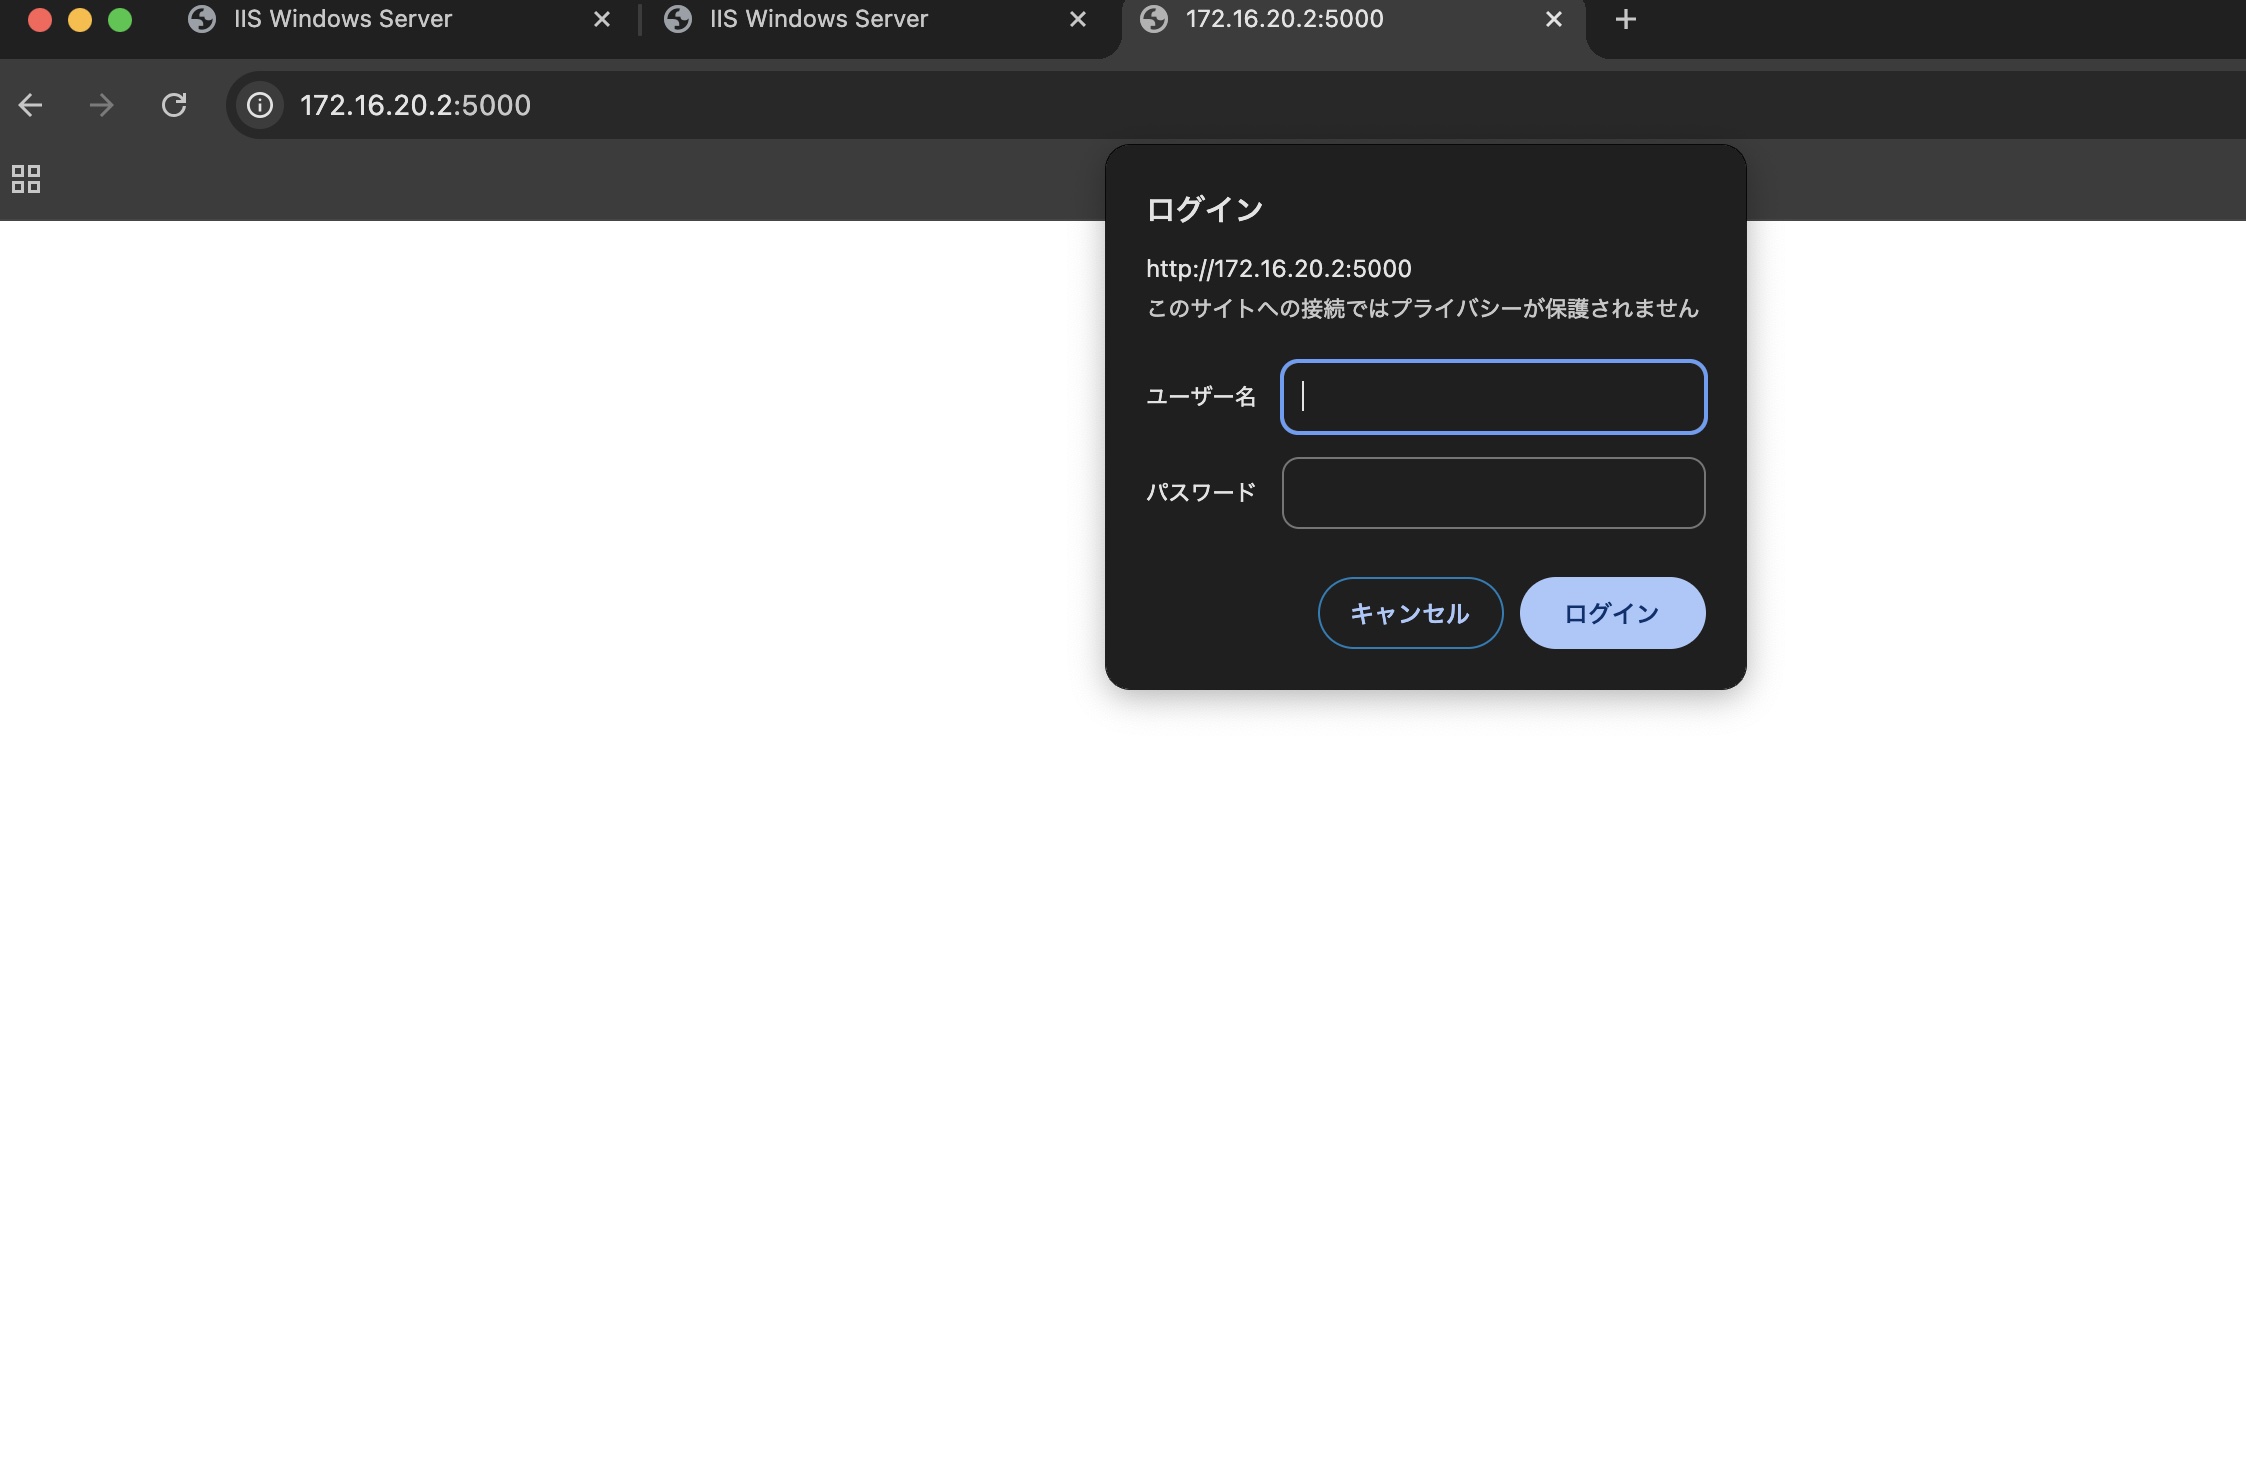The image size is (2246, 1470).
Task: Submit with the ログイン button
Action: (x=1612, y=613)
